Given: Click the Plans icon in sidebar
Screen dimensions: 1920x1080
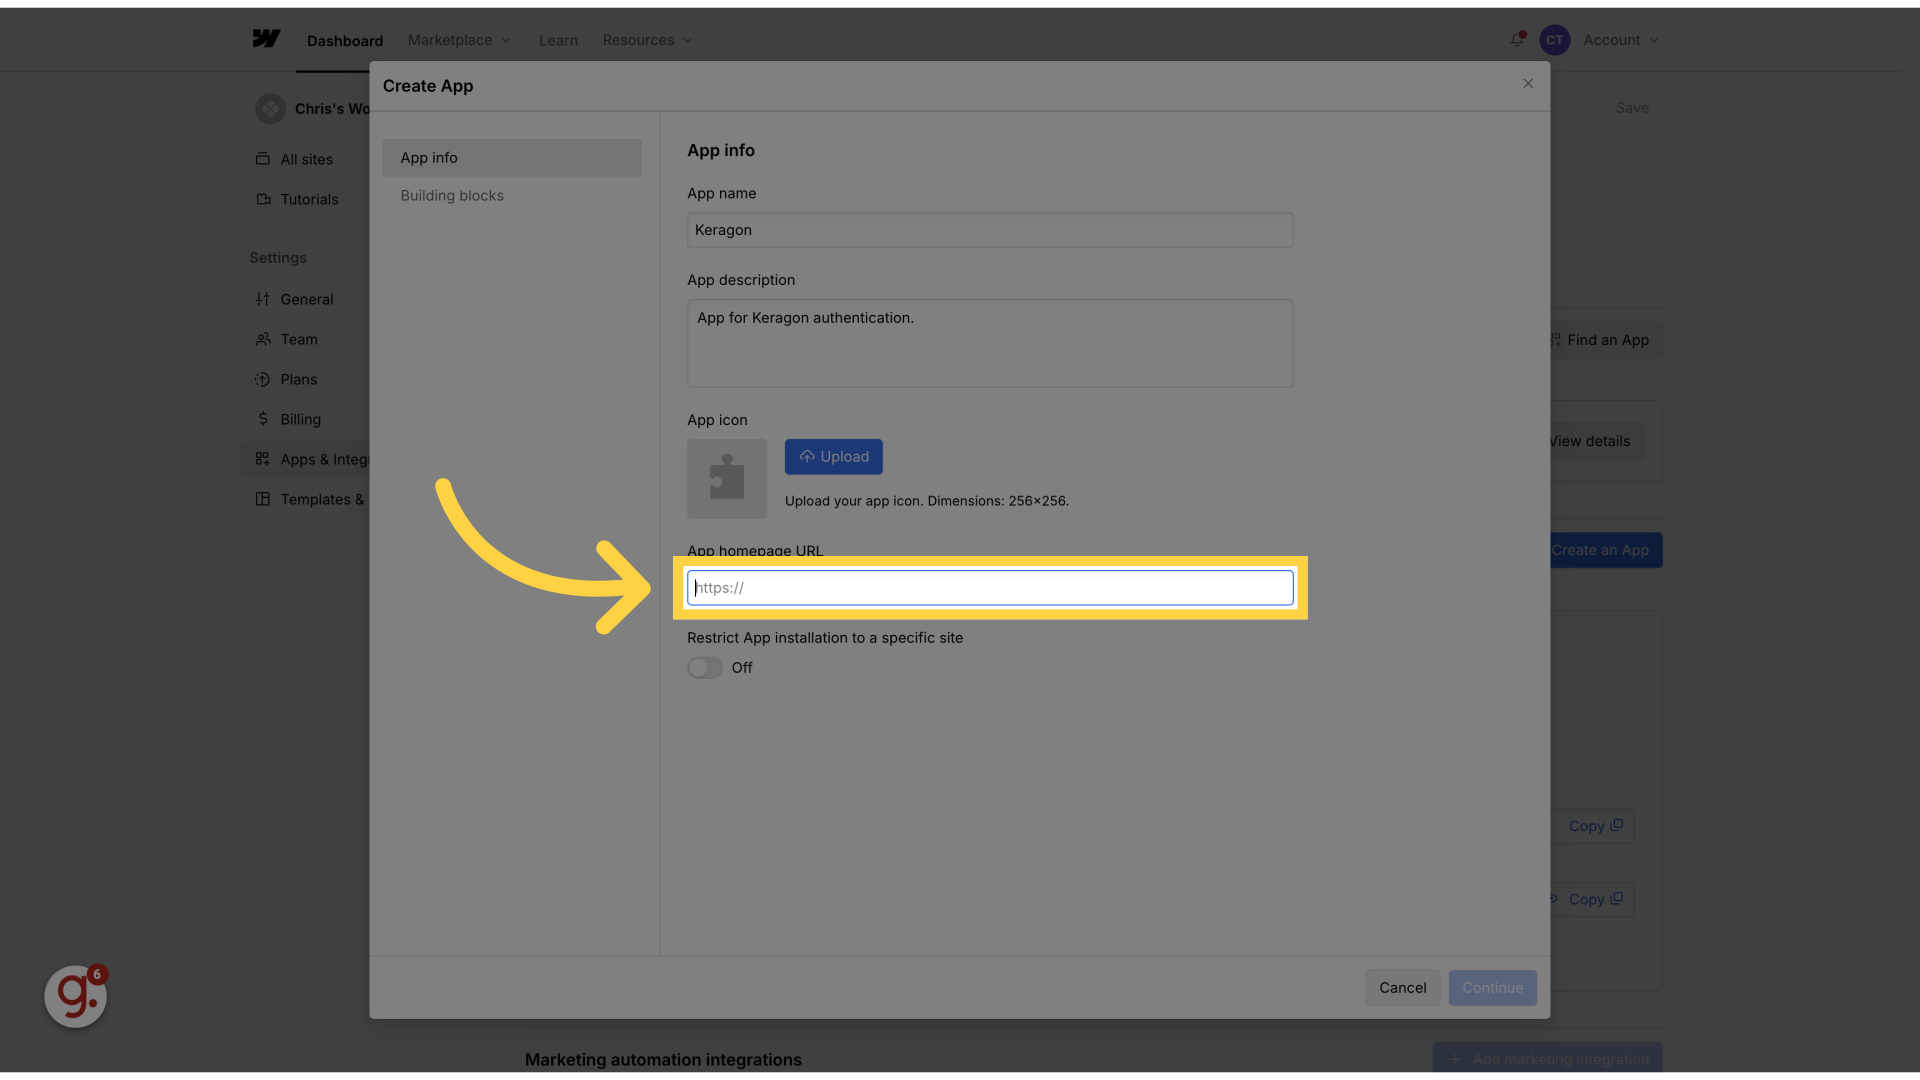Looking at the screenshot, I should tap(263, 379).
